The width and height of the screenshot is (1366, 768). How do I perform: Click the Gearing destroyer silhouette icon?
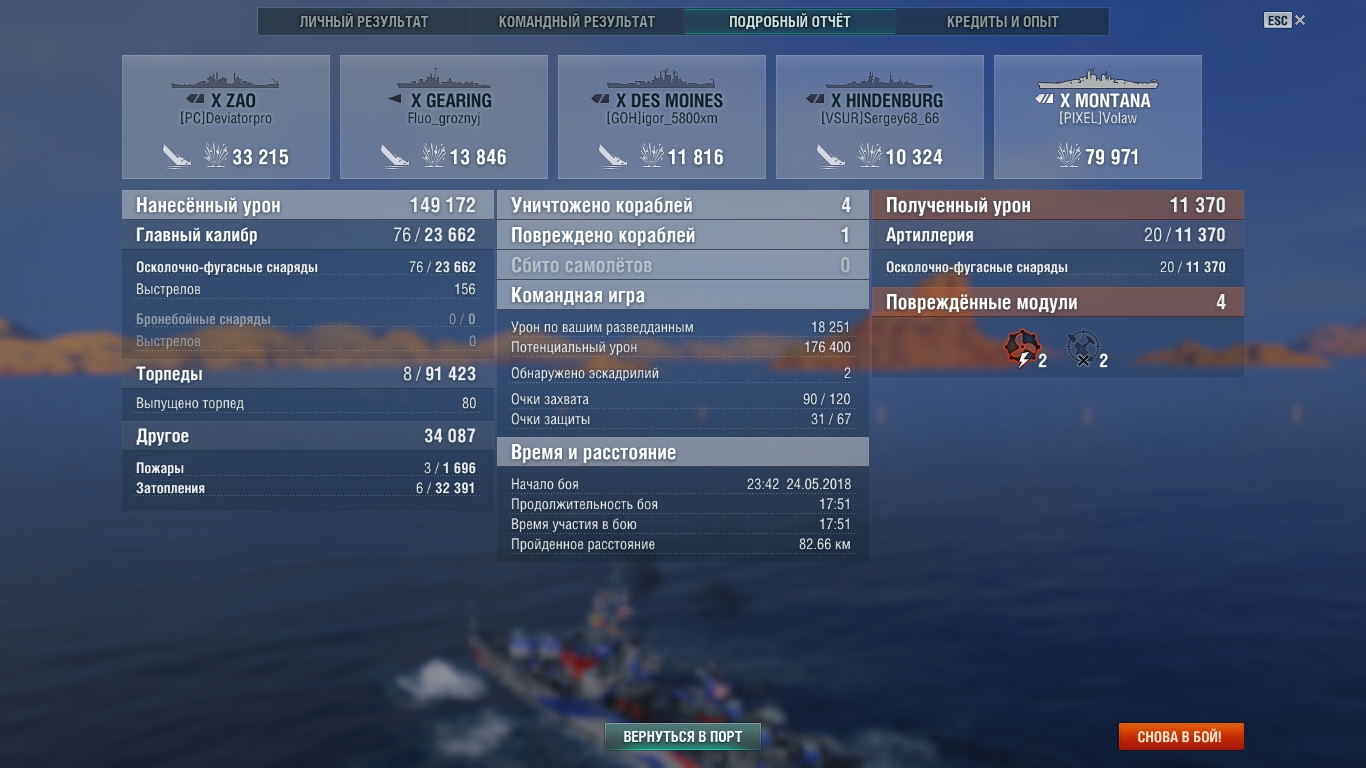[x=443, y=80]
